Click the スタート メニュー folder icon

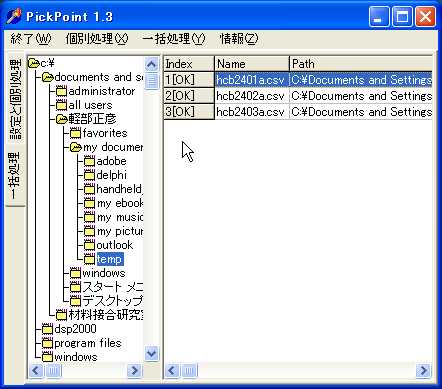click(x=75, y=287)
